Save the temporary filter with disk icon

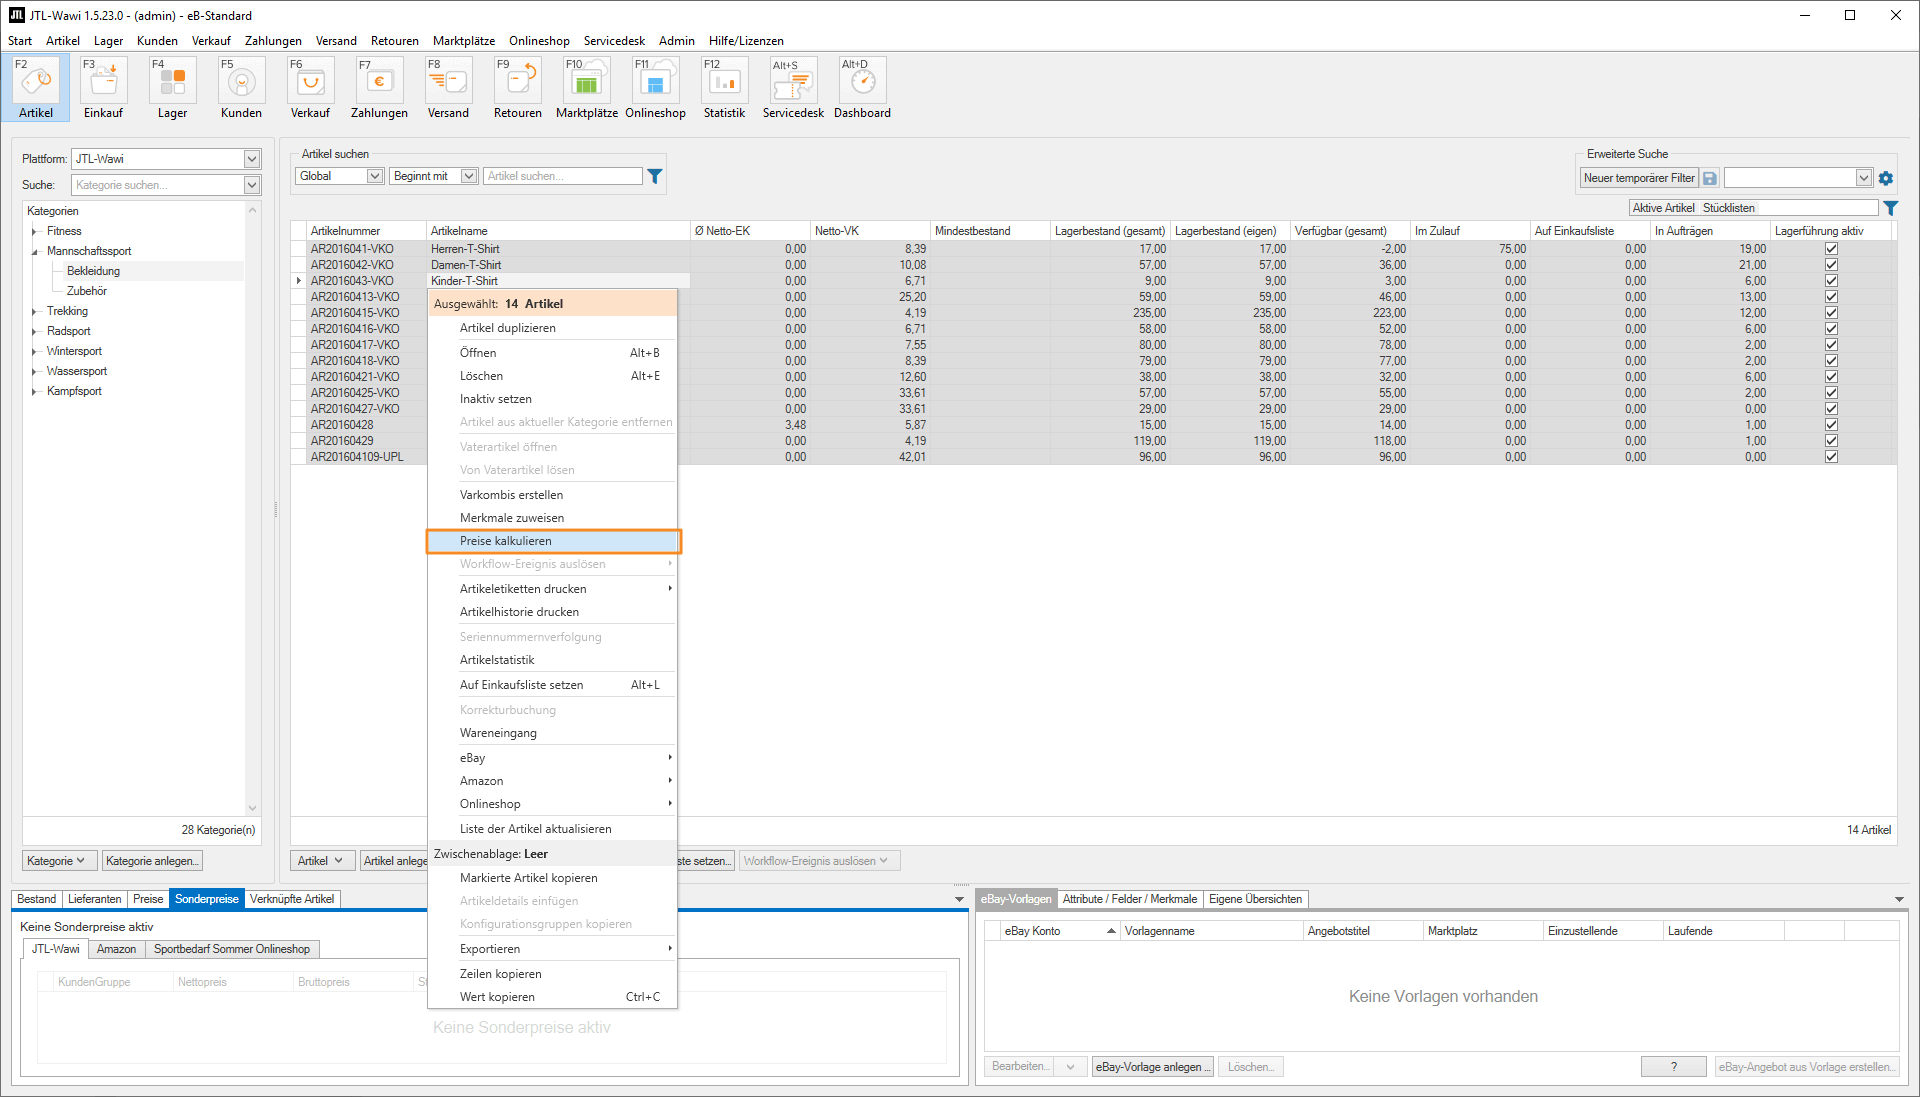click(x=1710, y=178)
